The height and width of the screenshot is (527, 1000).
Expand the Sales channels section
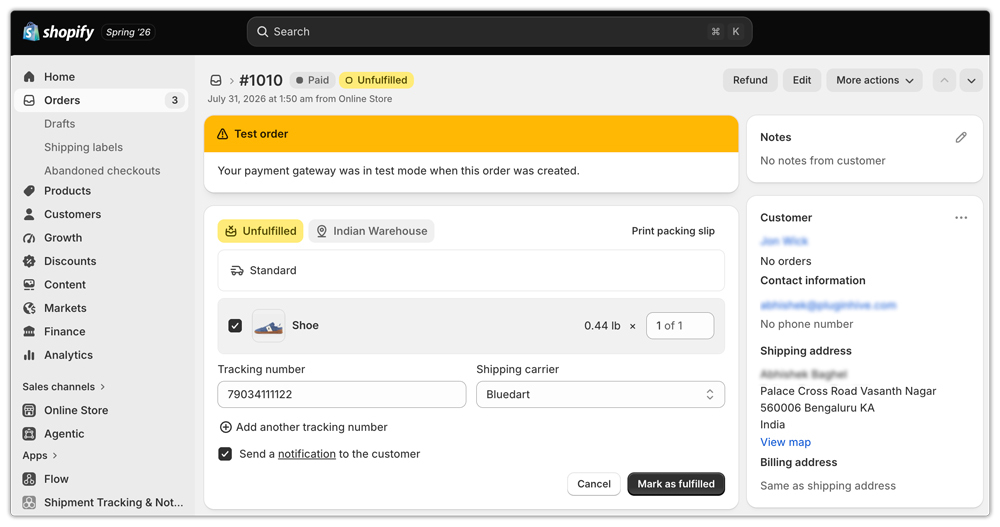(x=64, y=387)
